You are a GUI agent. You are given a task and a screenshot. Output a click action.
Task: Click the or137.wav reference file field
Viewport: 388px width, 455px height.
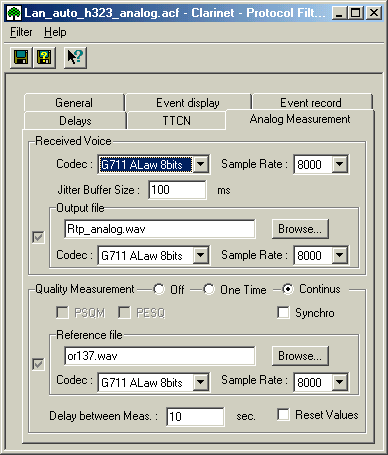[160, 356]
